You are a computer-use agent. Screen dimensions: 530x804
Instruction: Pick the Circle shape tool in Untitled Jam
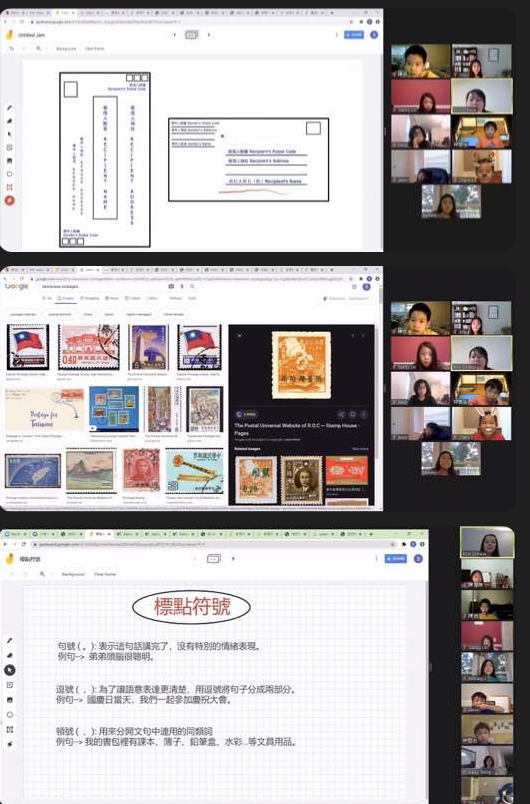9,174
